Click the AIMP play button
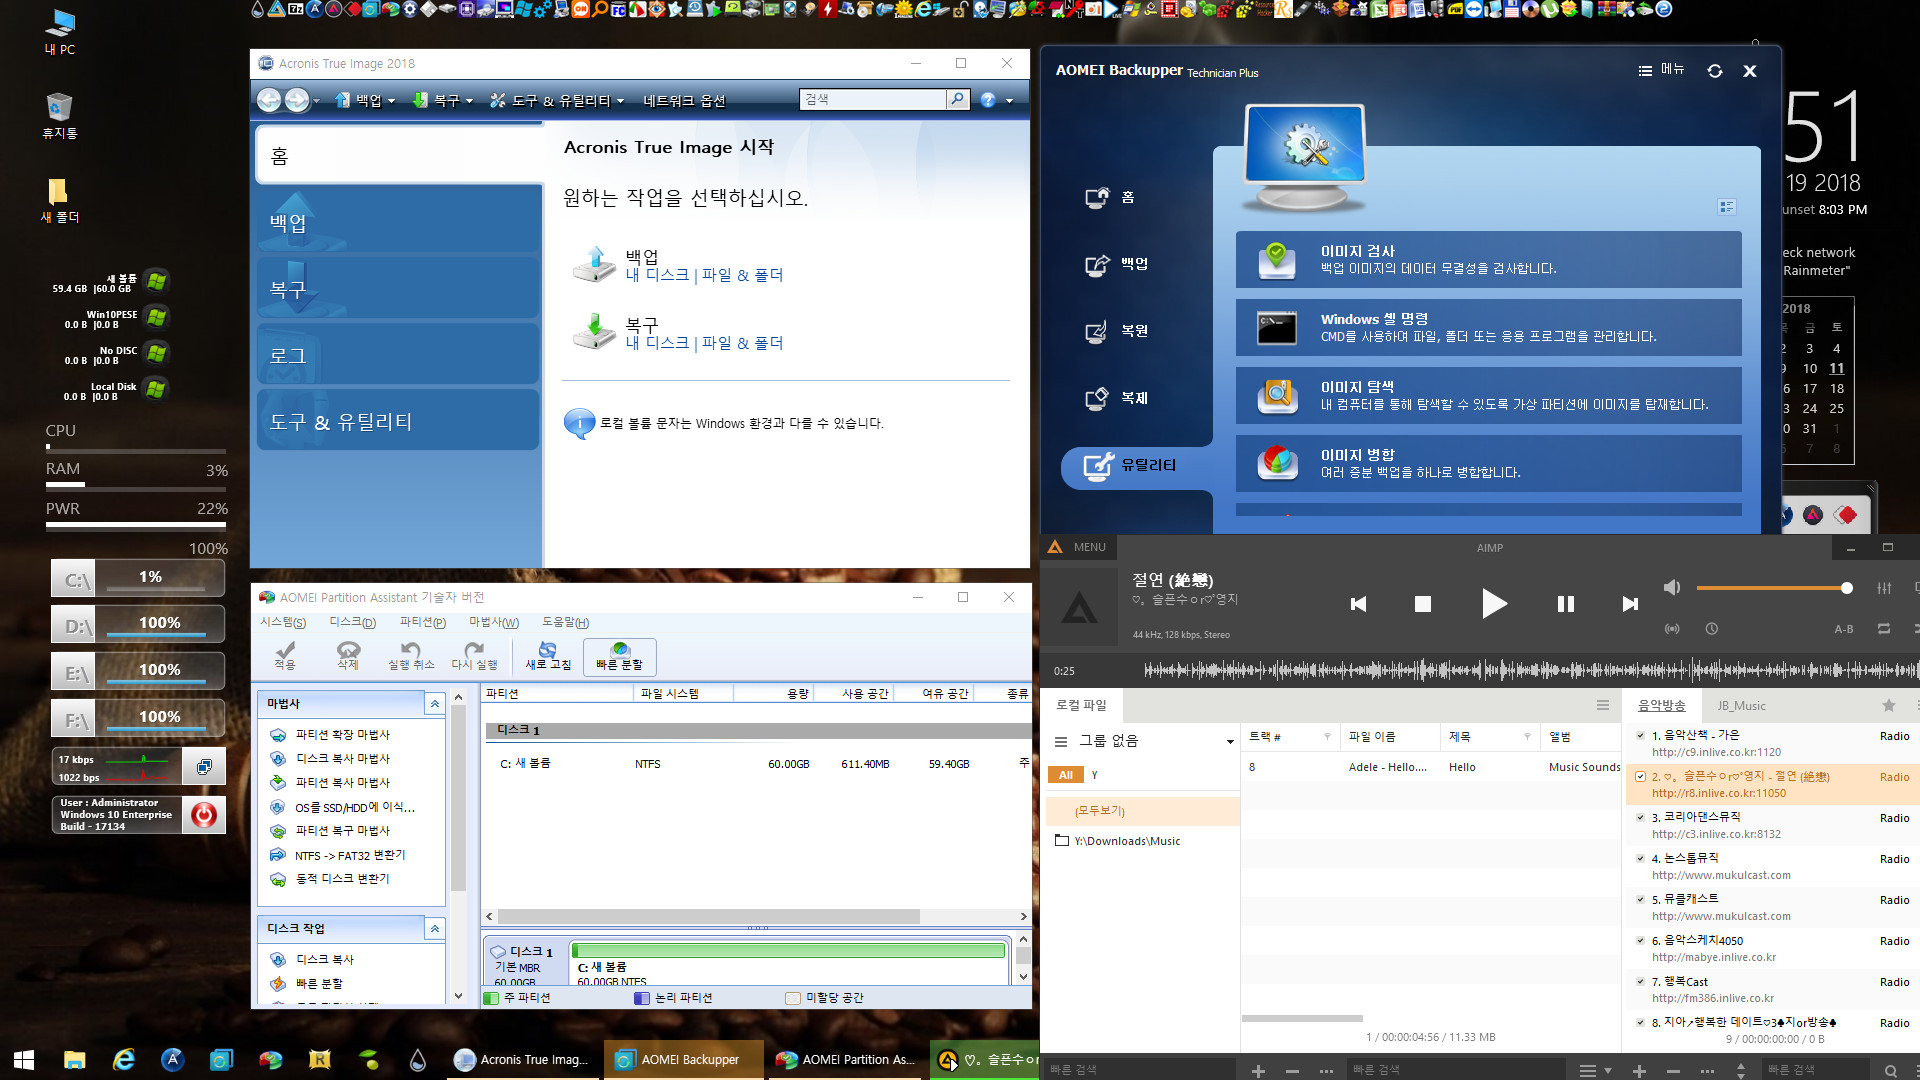Viewport: 1920px width, 1080px height. [1493, 603]
